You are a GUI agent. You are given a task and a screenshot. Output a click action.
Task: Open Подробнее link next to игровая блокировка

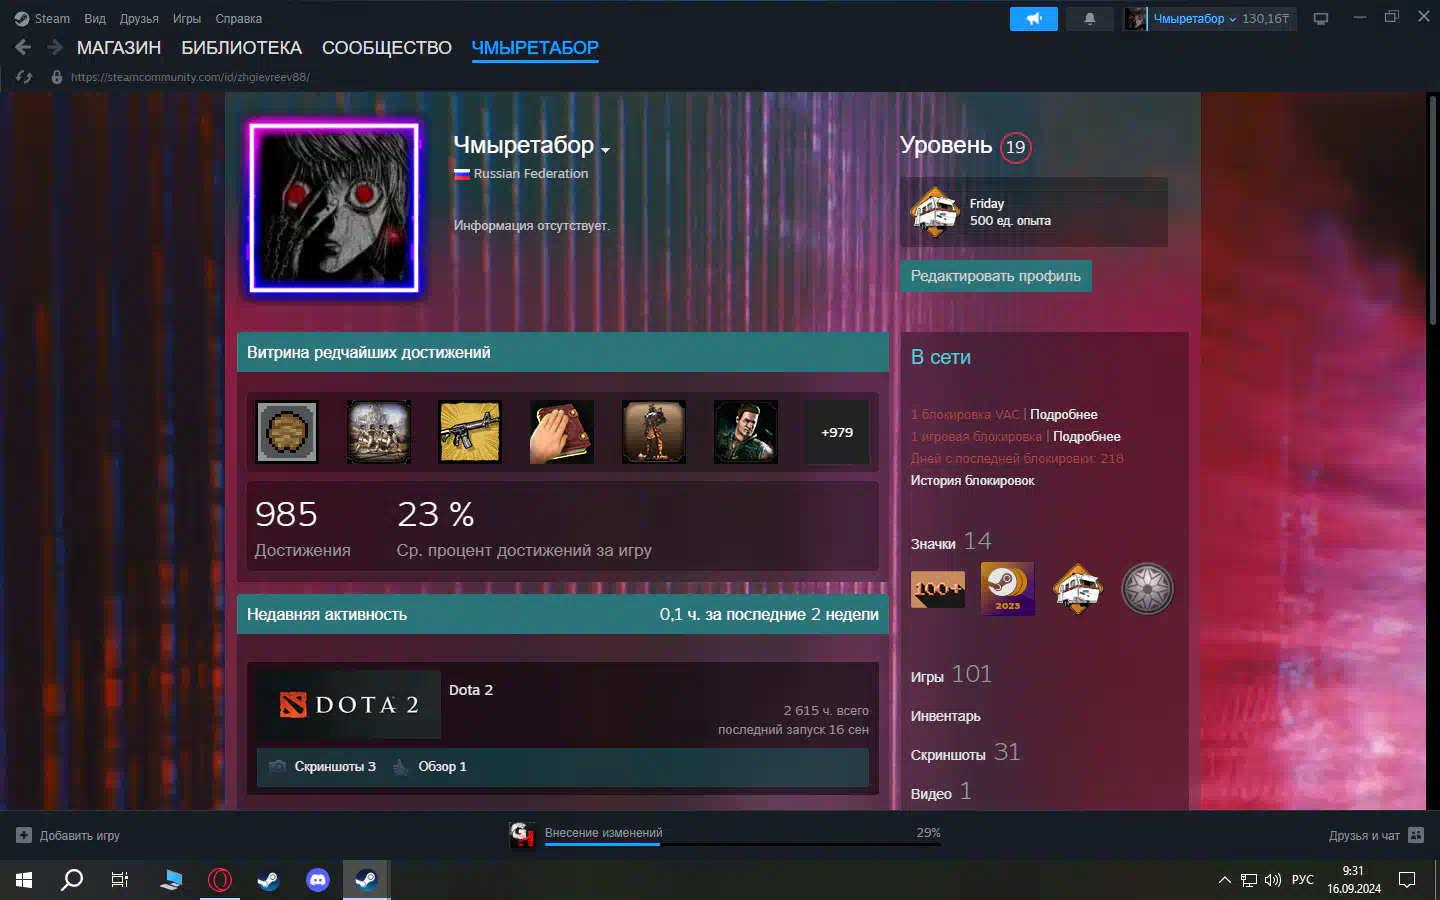1087,436
